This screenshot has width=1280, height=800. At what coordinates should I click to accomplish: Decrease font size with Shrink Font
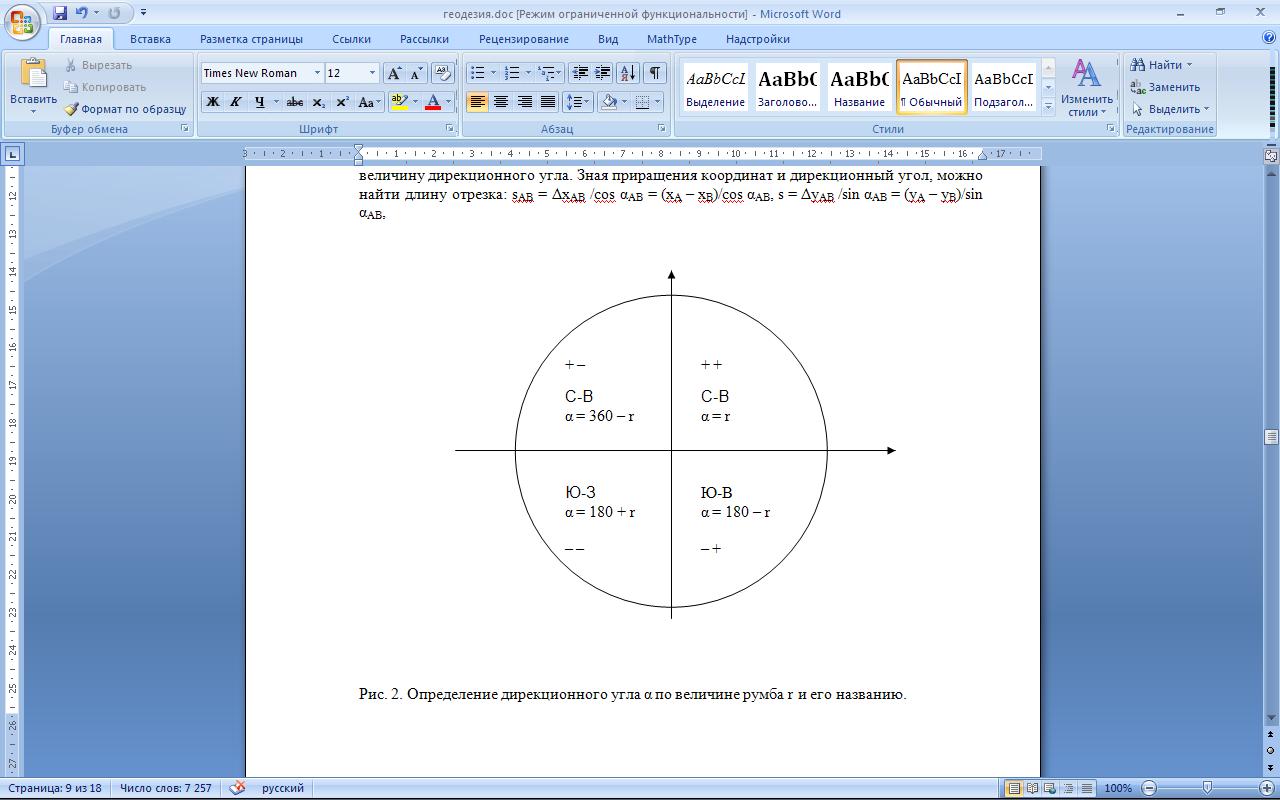[416, 73]
